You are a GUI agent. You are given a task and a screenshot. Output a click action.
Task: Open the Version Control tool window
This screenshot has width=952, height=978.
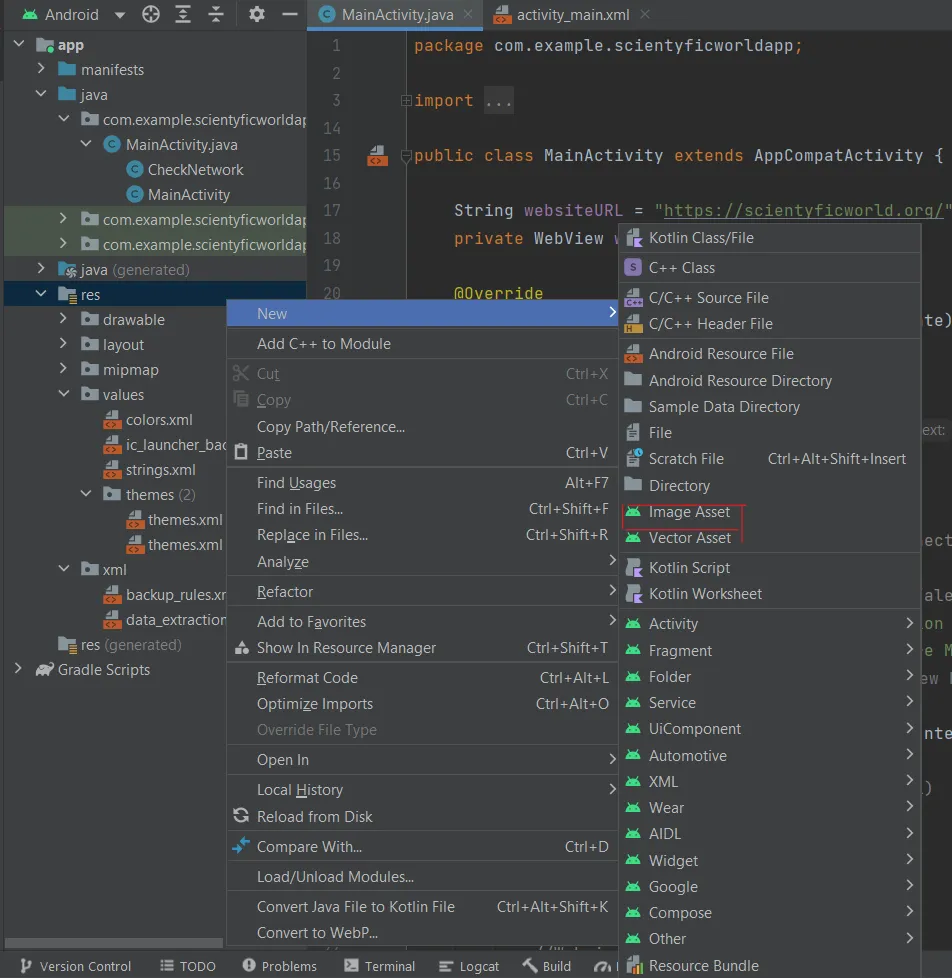(75, 966)
